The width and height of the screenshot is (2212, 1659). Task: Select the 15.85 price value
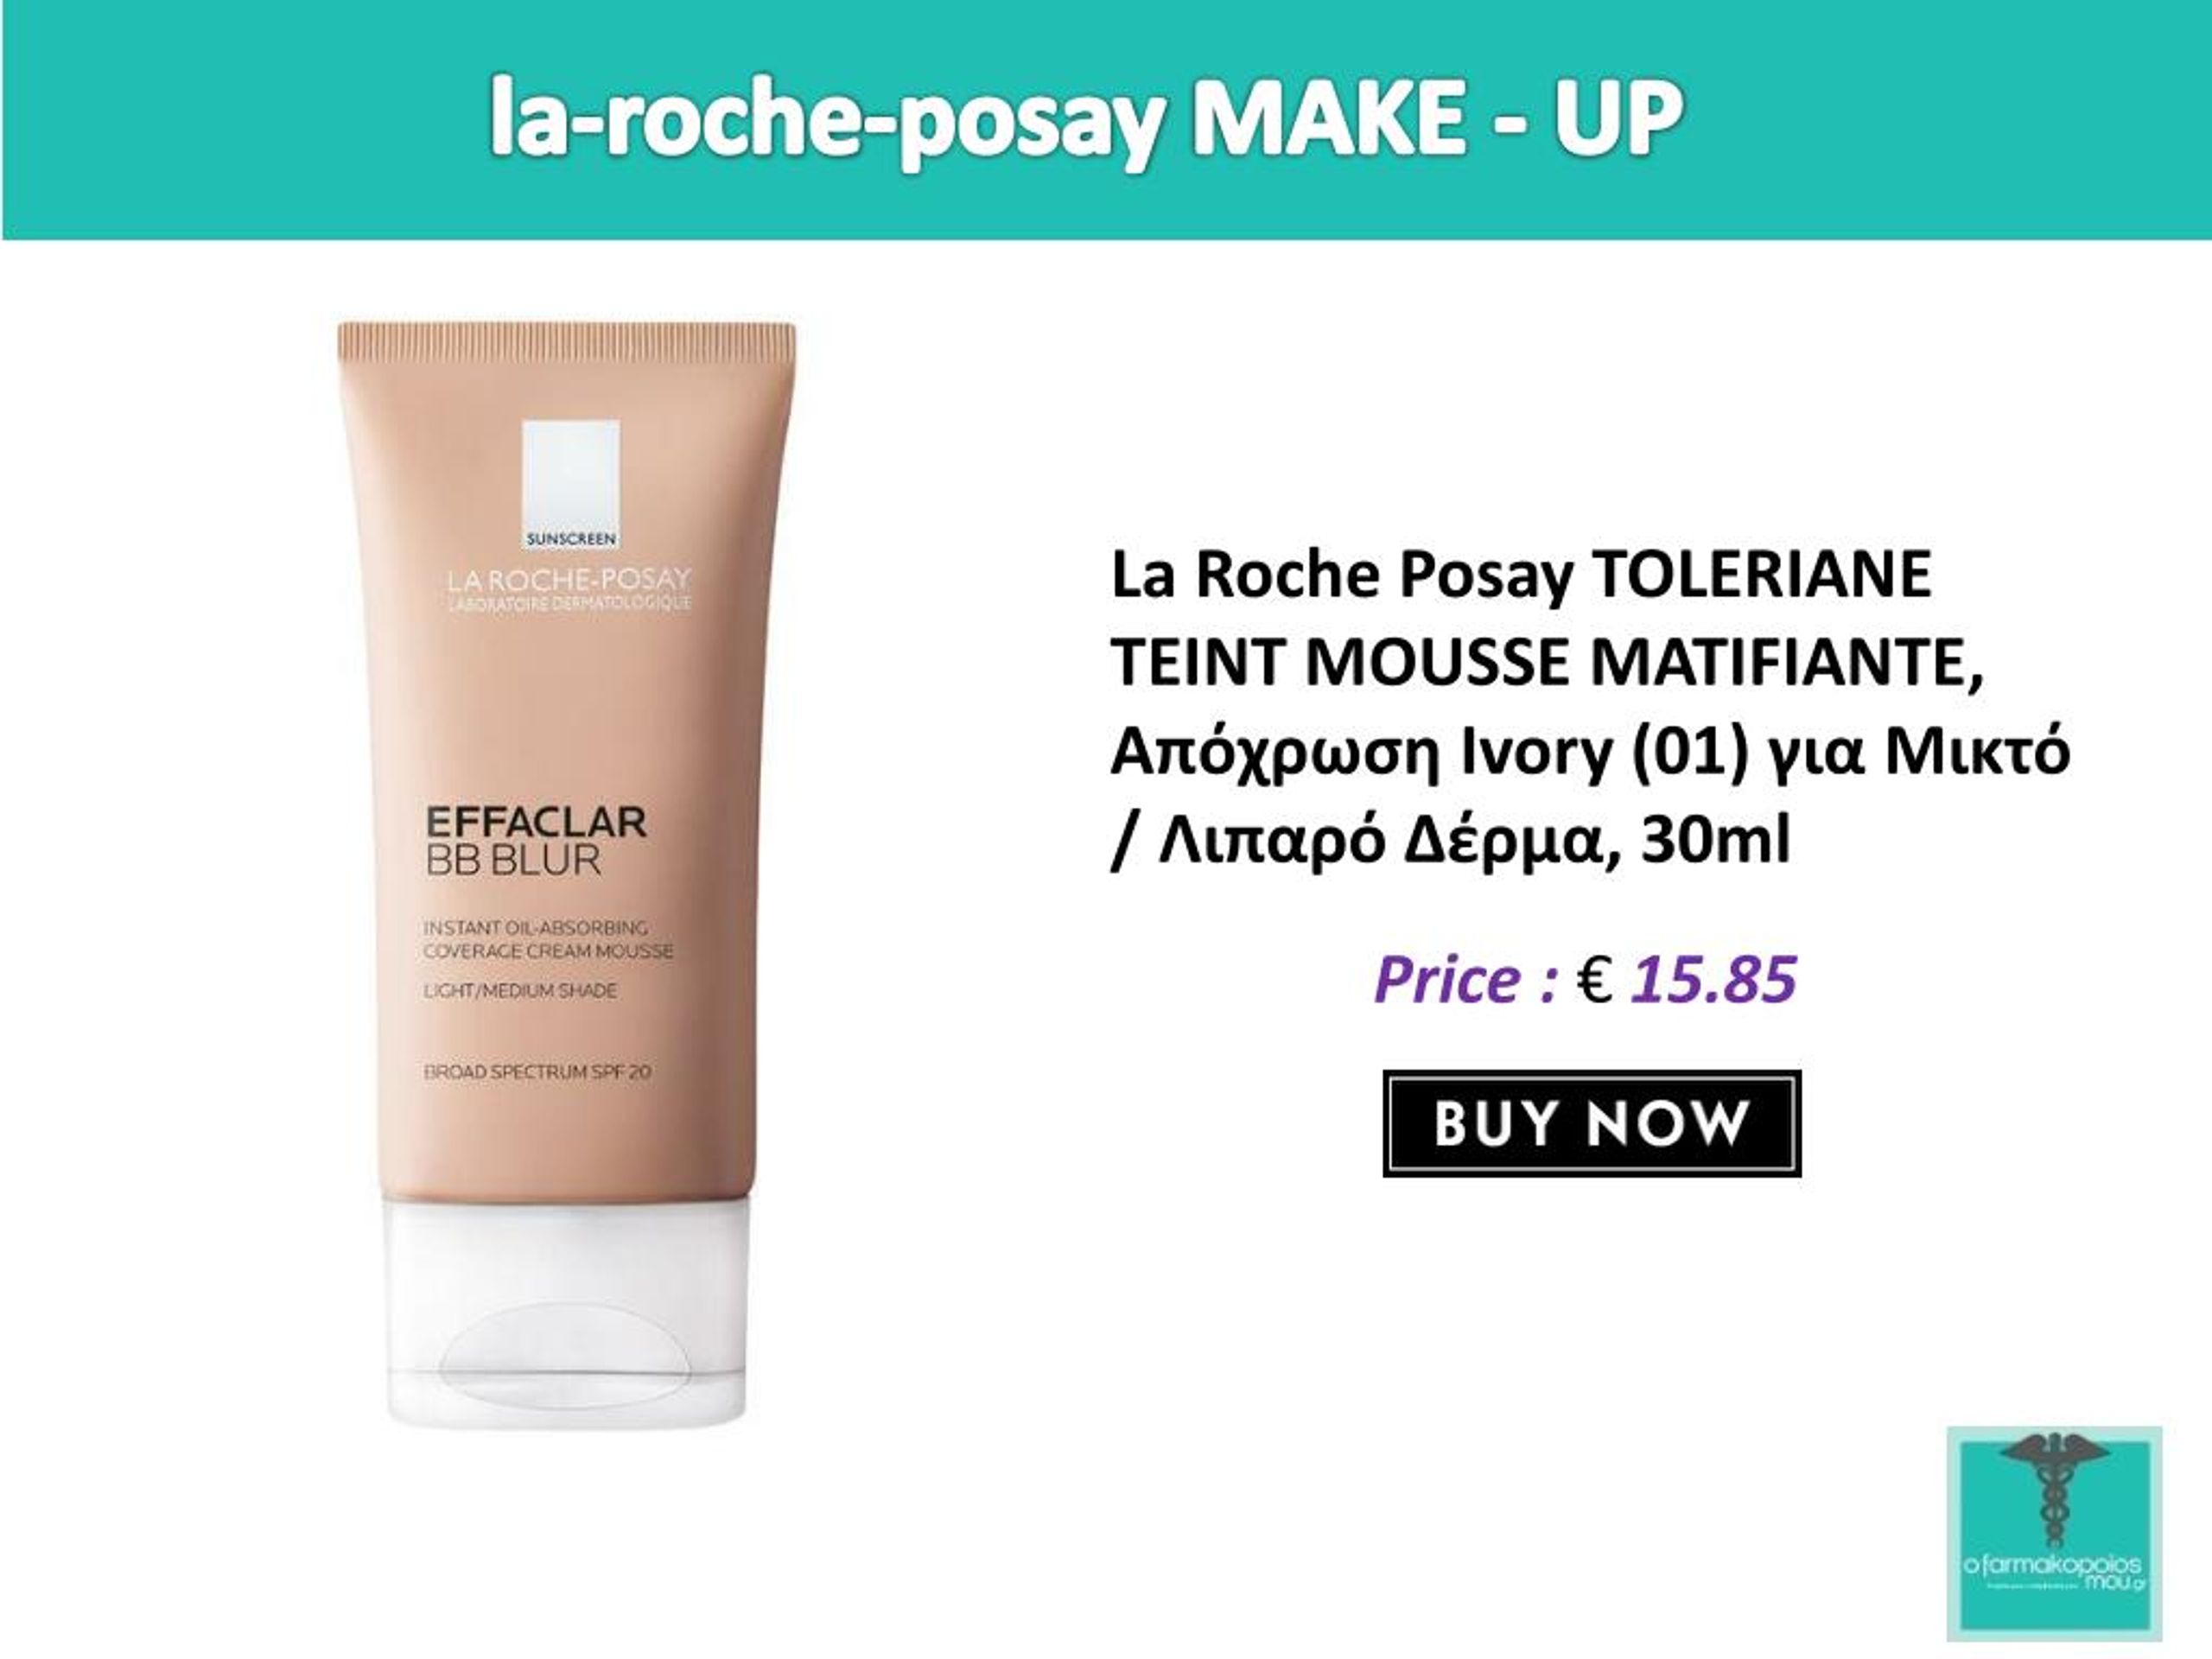[1714, 978]
